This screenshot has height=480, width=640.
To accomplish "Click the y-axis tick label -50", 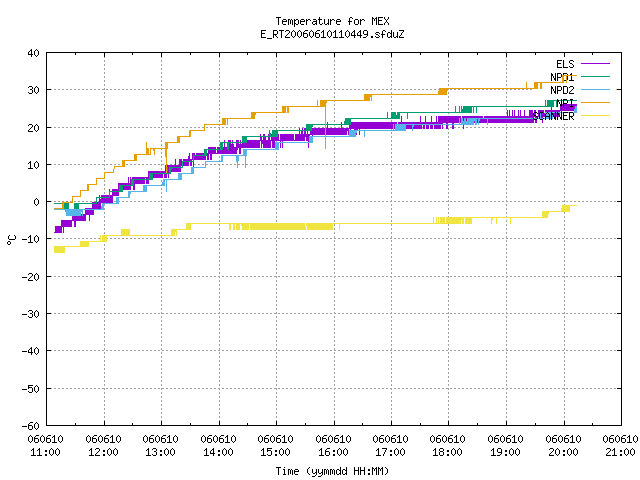I will [31, 389].
